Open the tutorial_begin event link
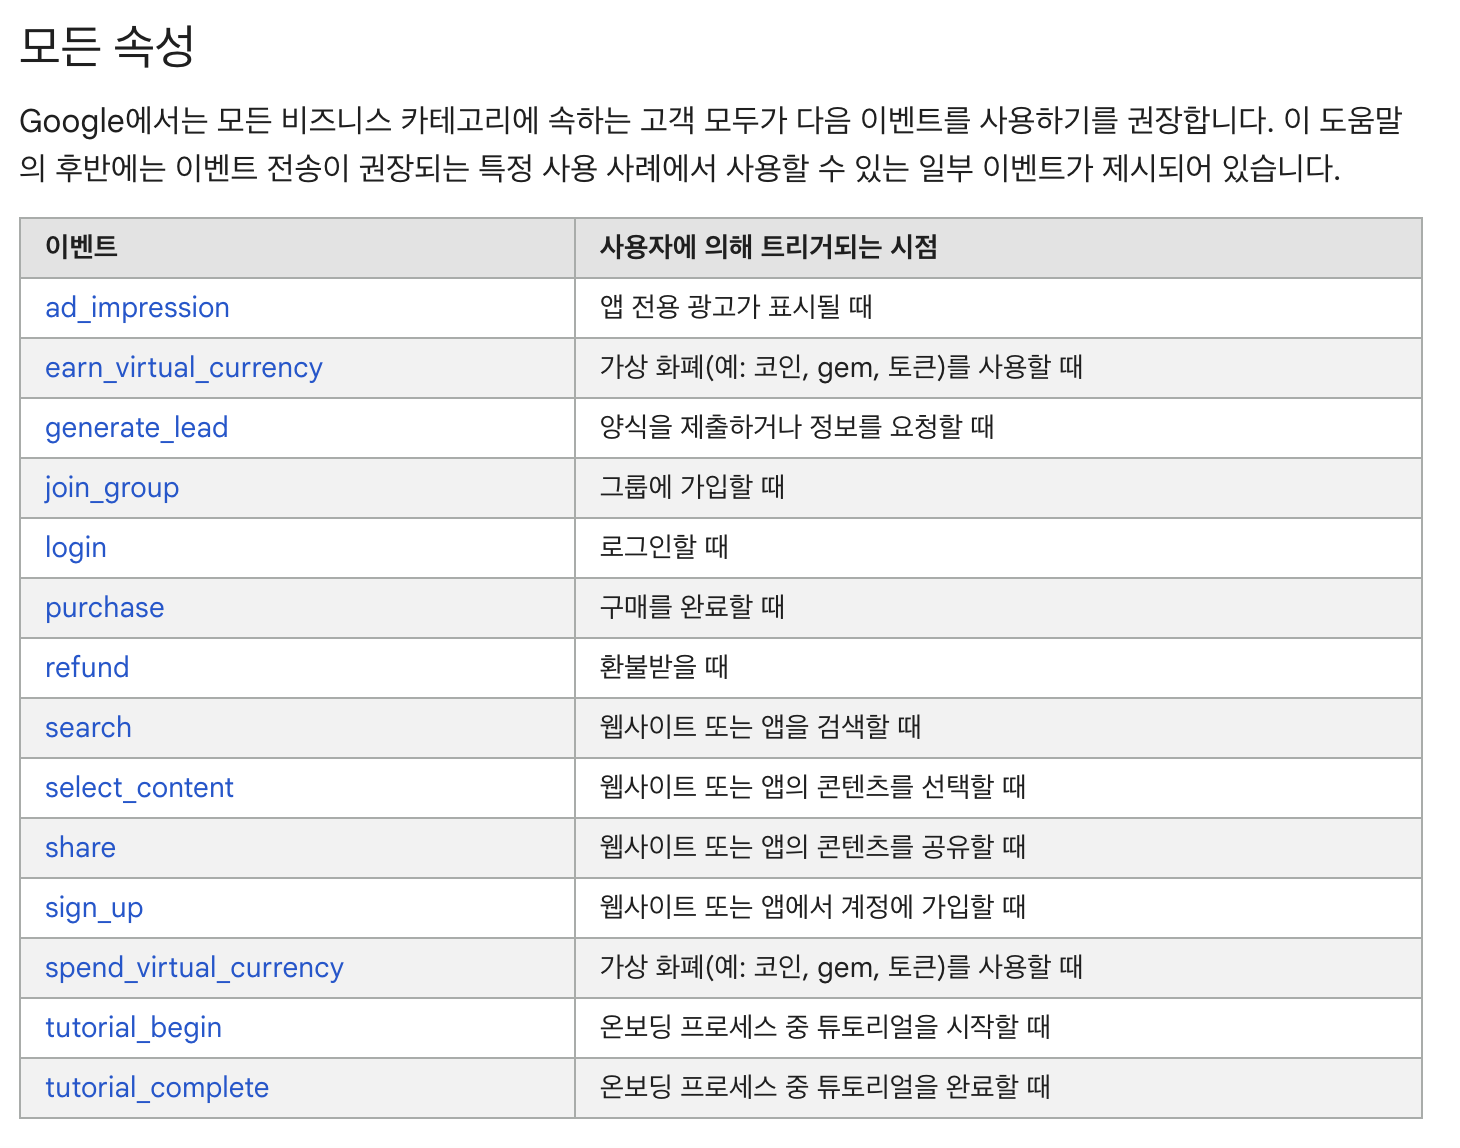The height and width of the screenshot is (1148, 1460). point(133,1028)
